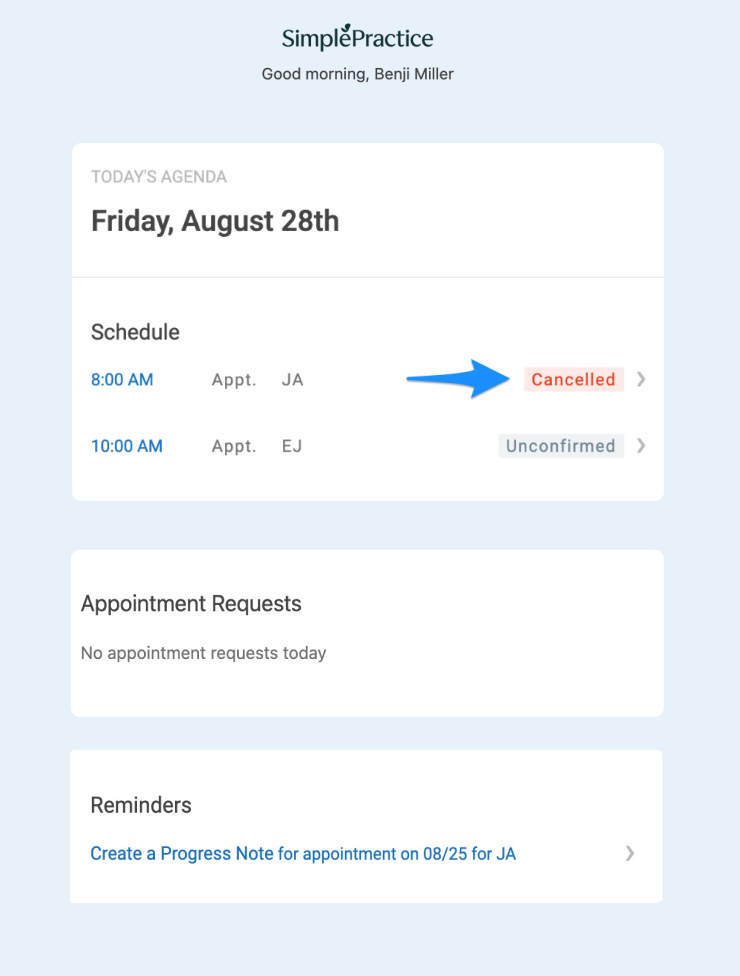The width and height of the screenshot is (740, 976).
Task: Click the SimplePractice logo
Action: coord(357,38)
